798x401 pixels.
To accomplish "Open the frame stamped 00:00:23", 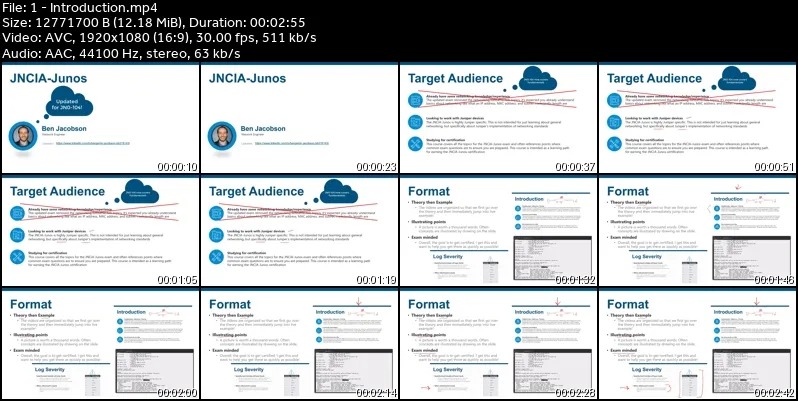I will (x=299, y=118).
